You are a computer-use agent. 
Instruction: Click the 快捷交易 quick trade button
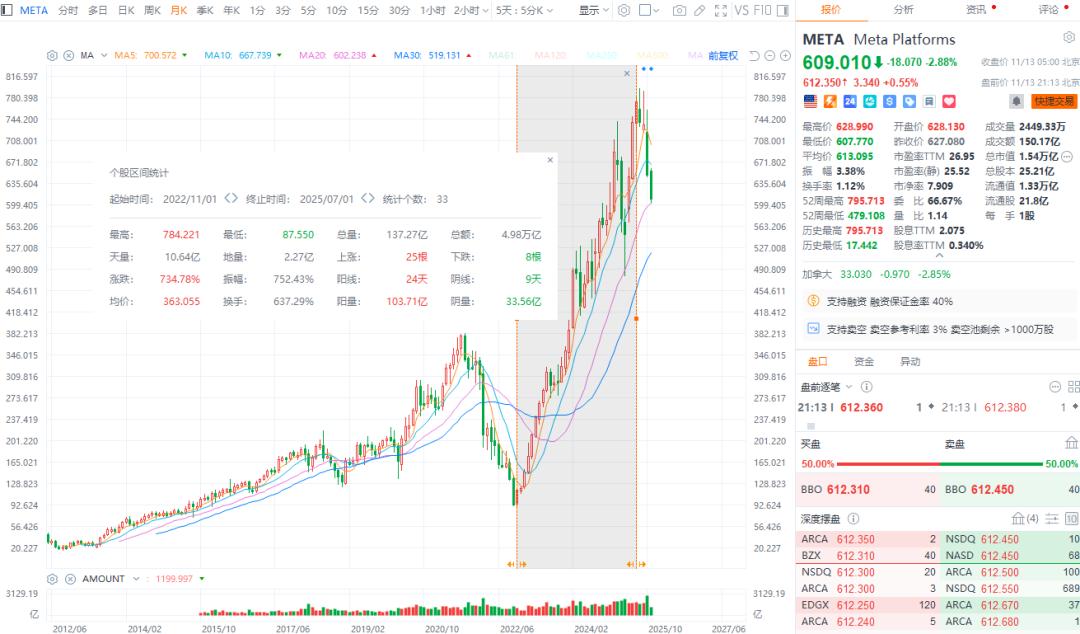coord(1054,101)
